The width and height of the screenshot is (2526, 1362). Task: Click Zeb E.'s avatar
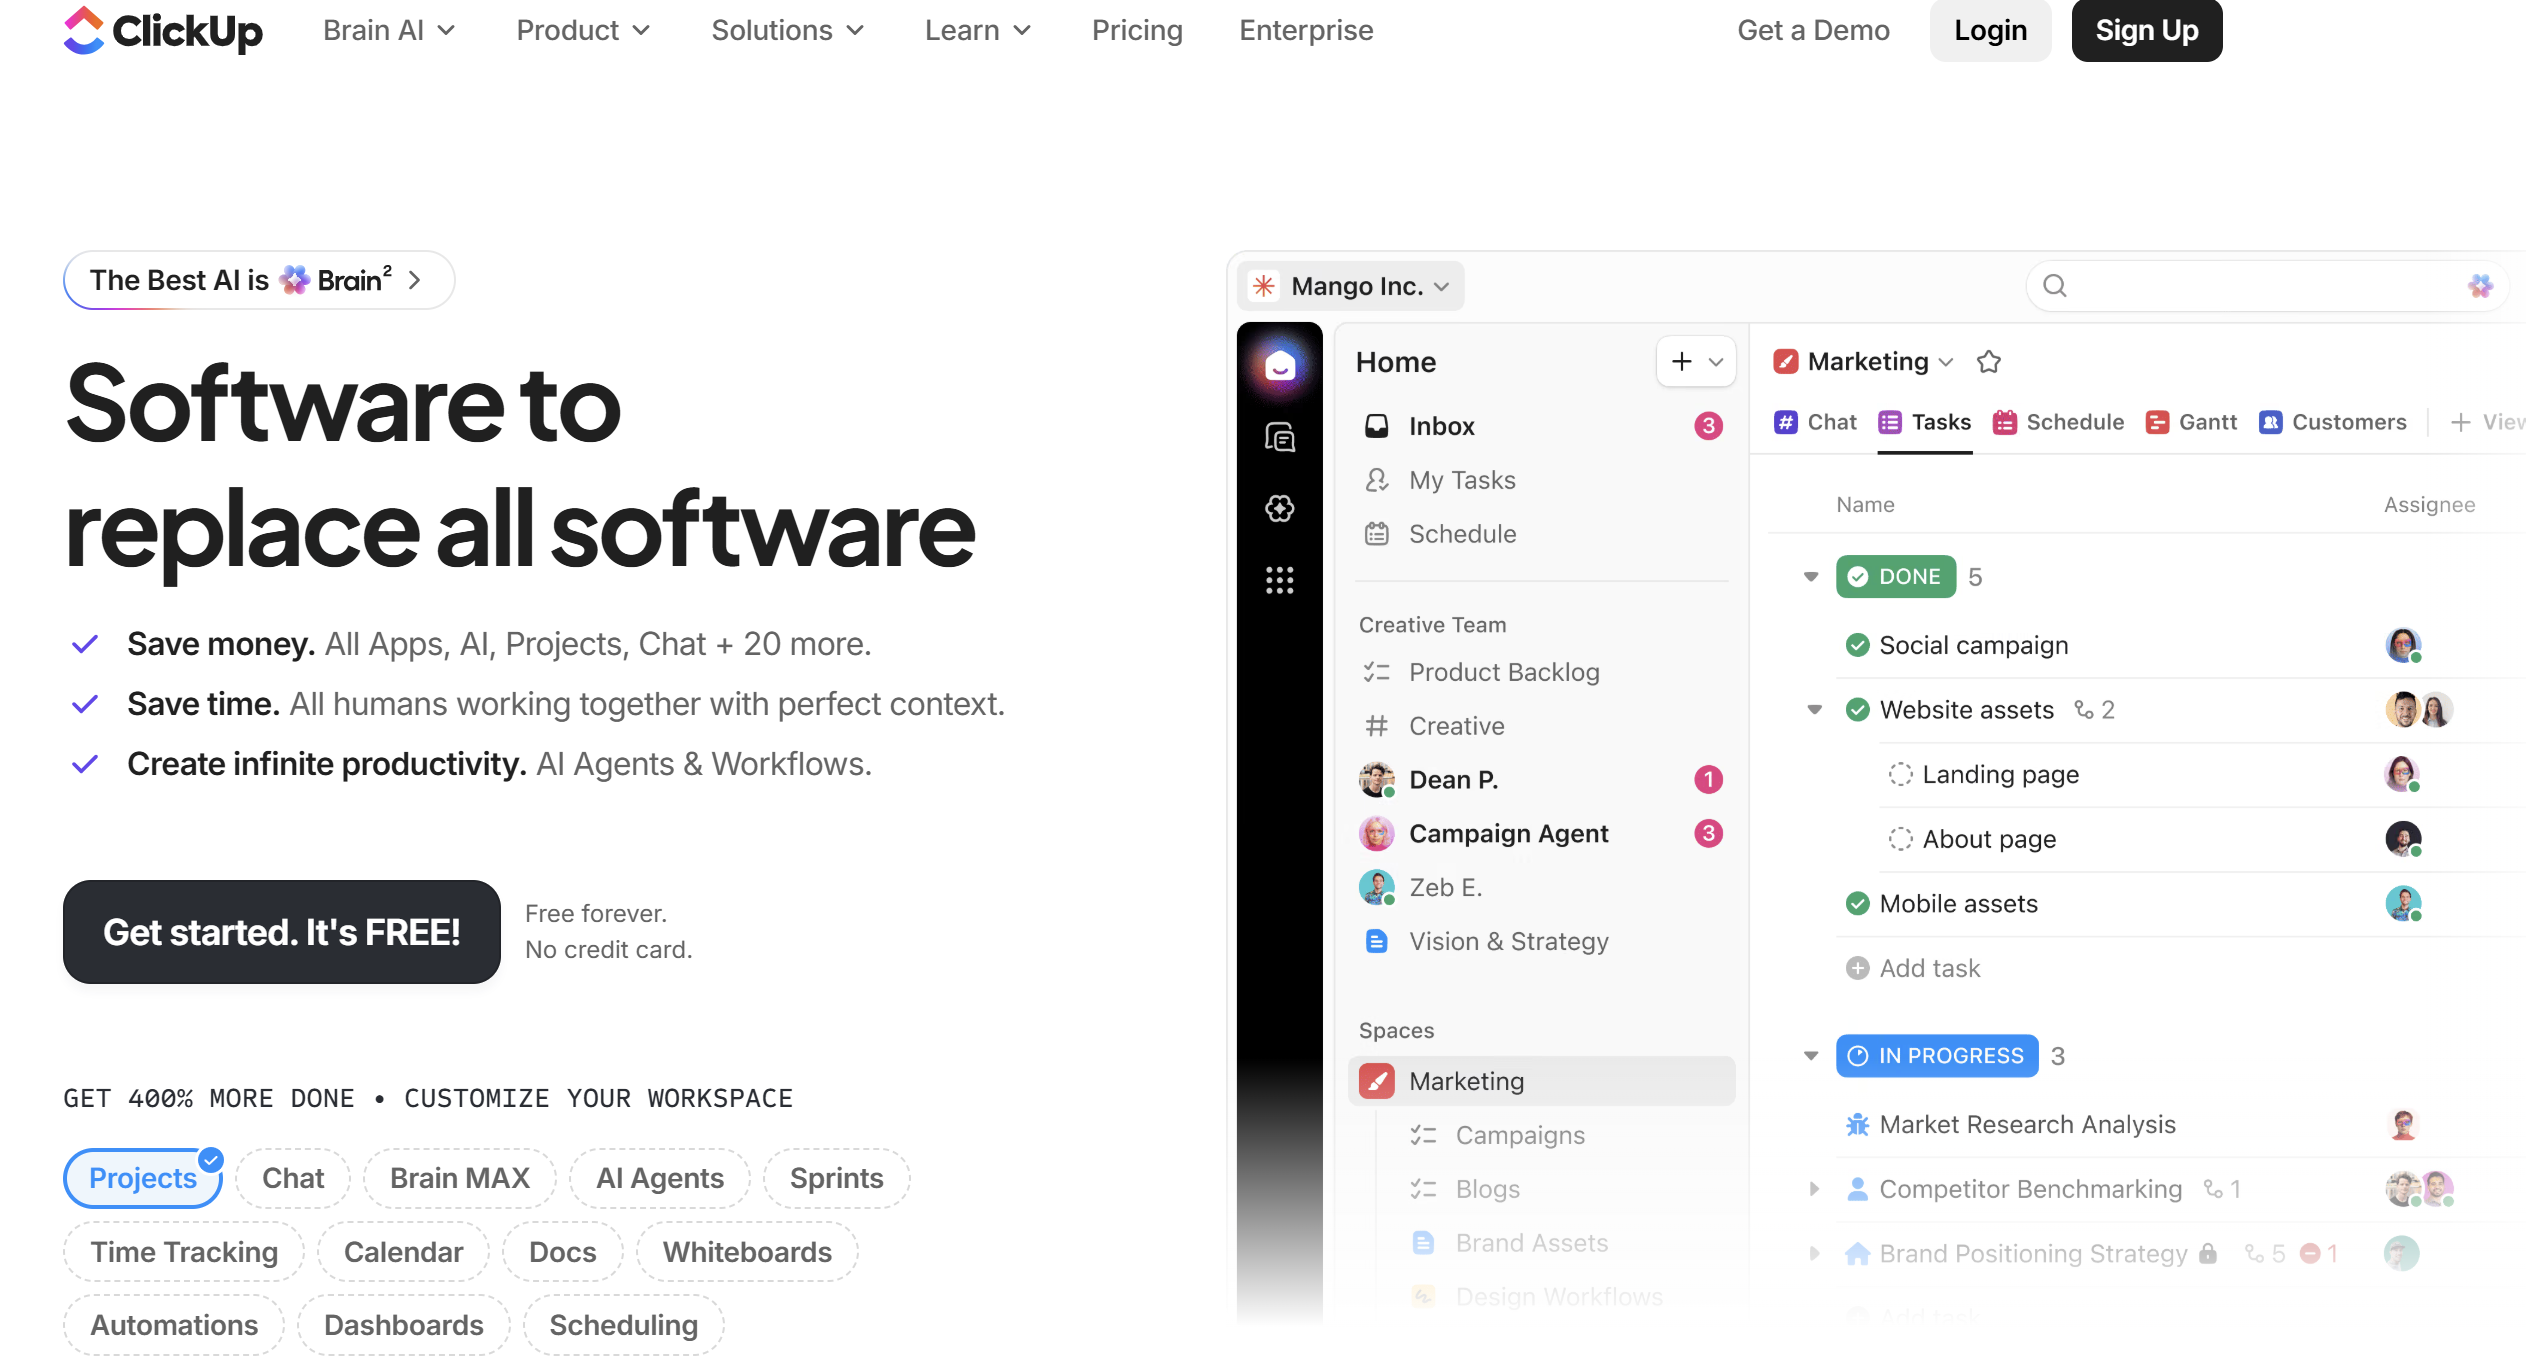(1377, 888)
